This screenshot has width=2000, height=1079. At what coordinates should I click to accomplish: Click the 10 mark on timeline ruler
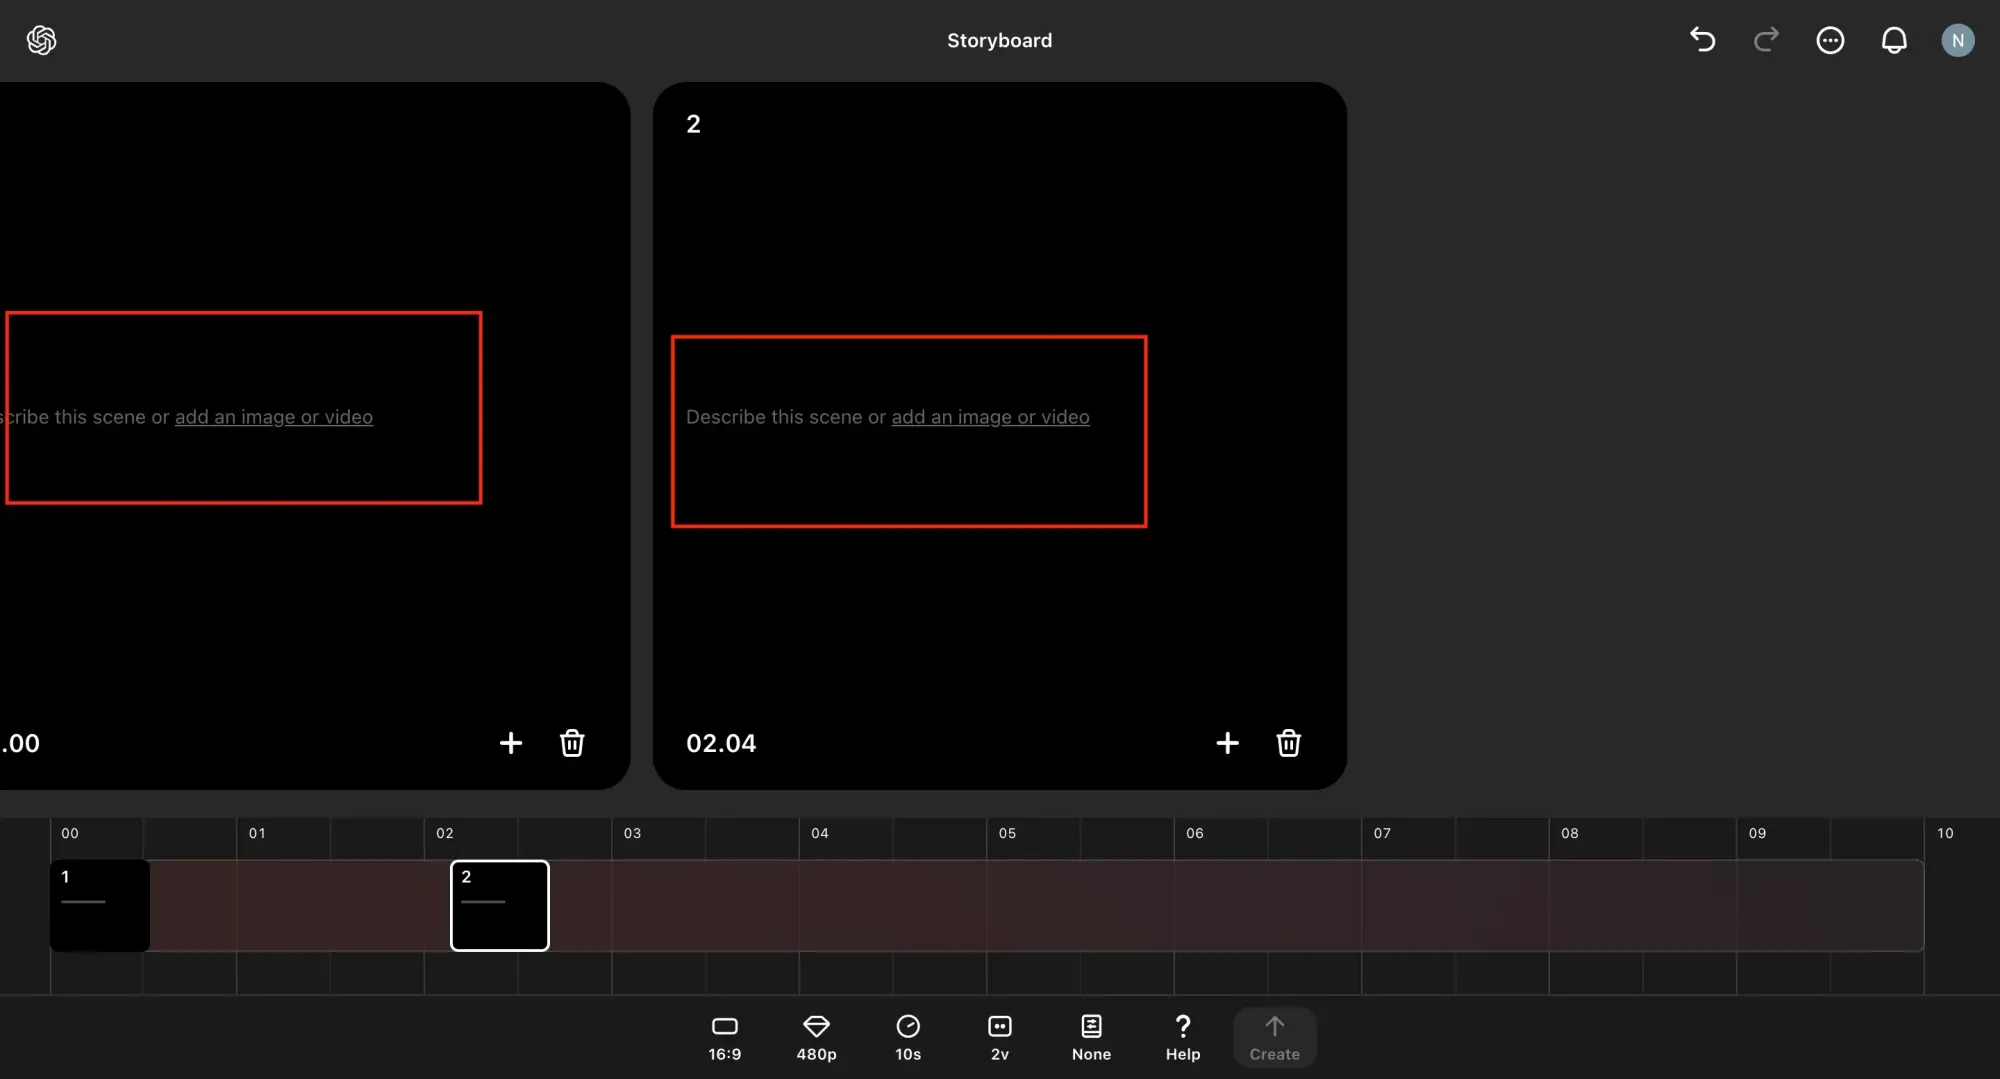click(1945, 833)
